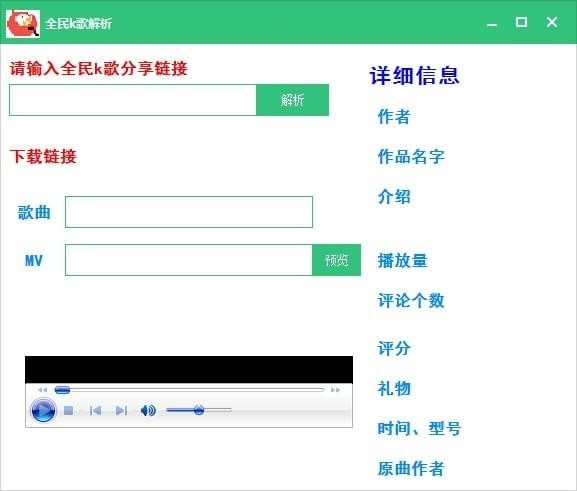This screenshot has height=491, width=577.
Task: Click the 时间、型号 label
Action: (x=419, y=428)
